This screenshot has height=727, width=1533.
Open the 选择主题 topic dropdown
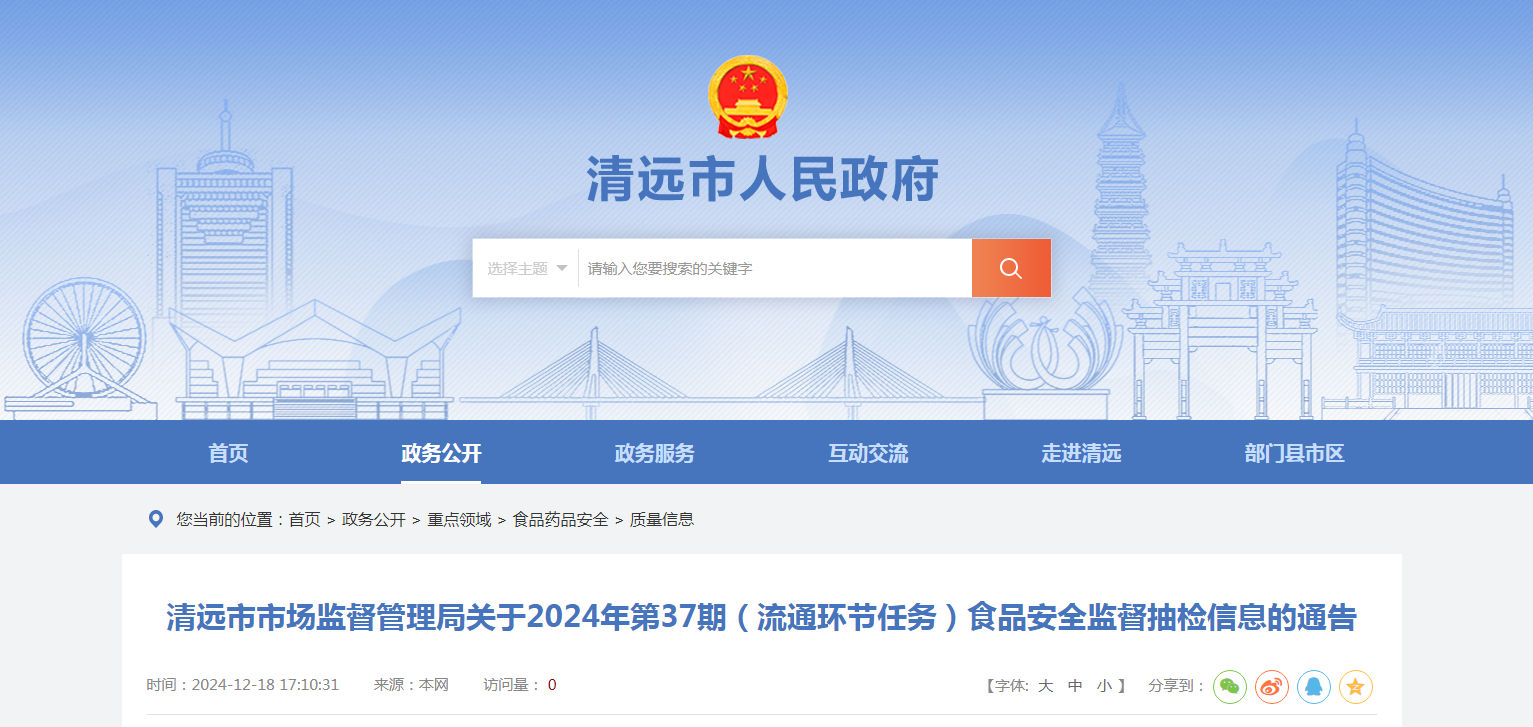coord(527,268)
